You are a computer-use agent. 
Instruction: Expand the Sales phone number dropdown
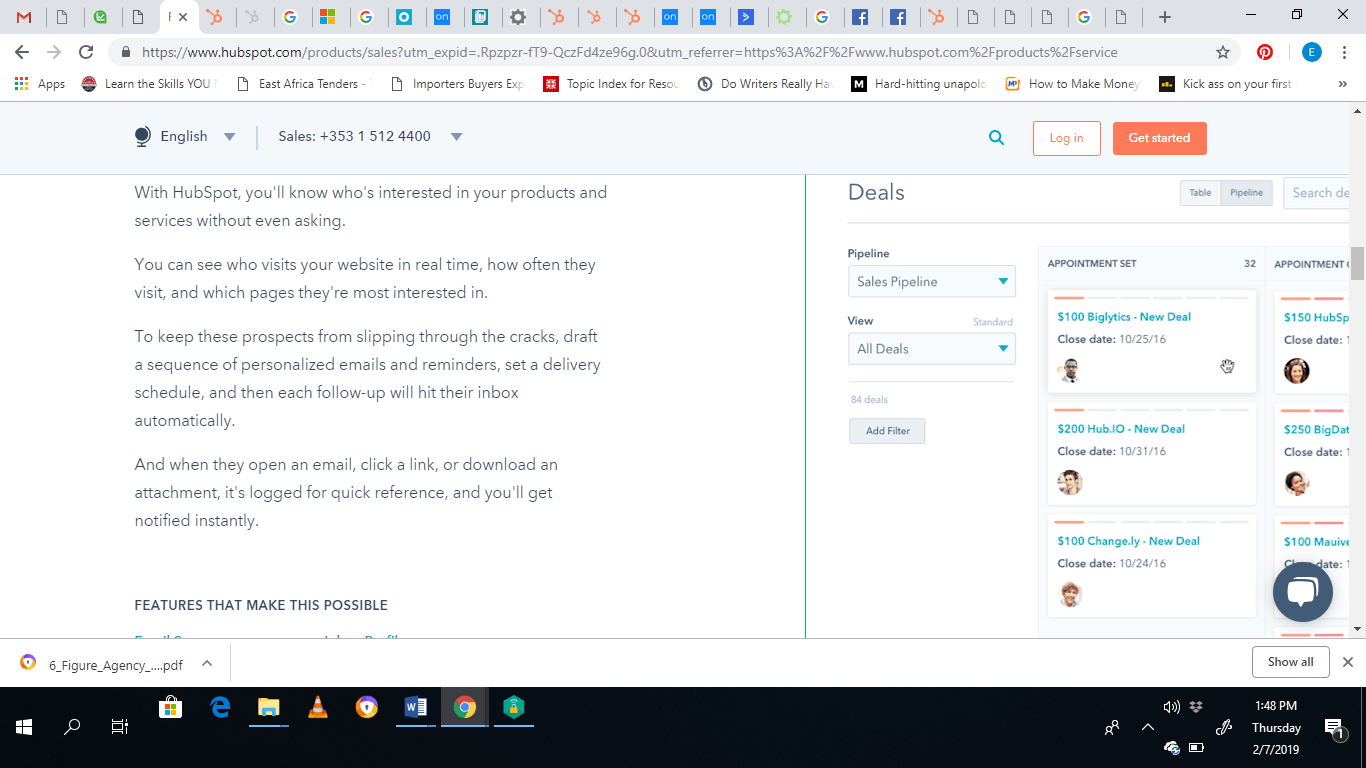pyautogui.click(x=457, y=137)
